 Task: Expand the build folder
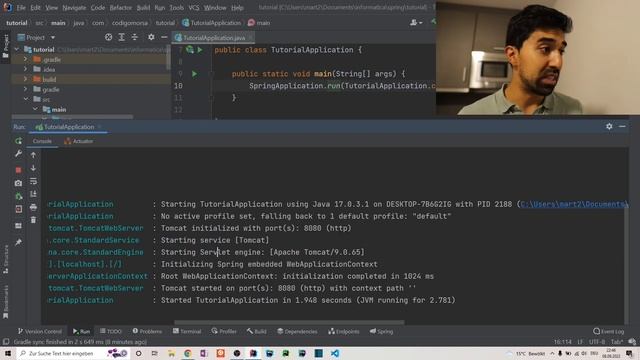26,79
